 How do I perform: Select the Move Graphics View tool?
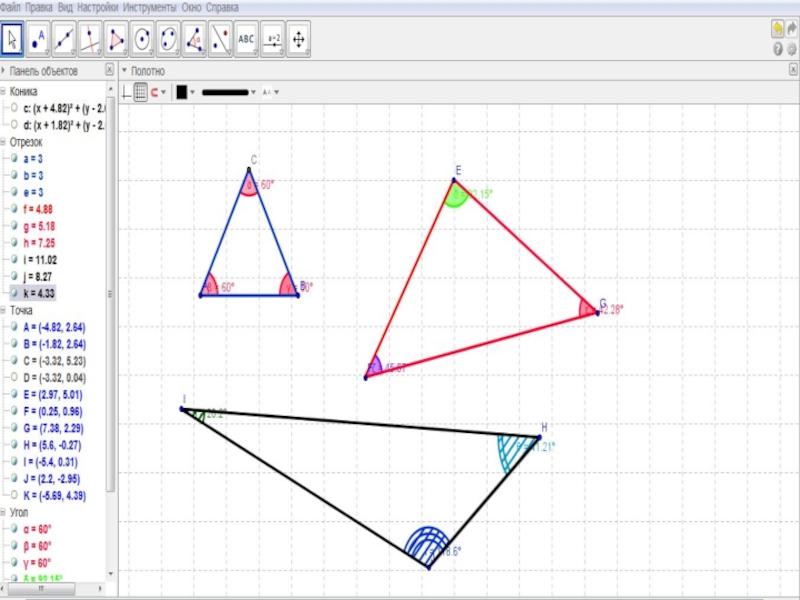pyautogui.click(x=298, y=40)
